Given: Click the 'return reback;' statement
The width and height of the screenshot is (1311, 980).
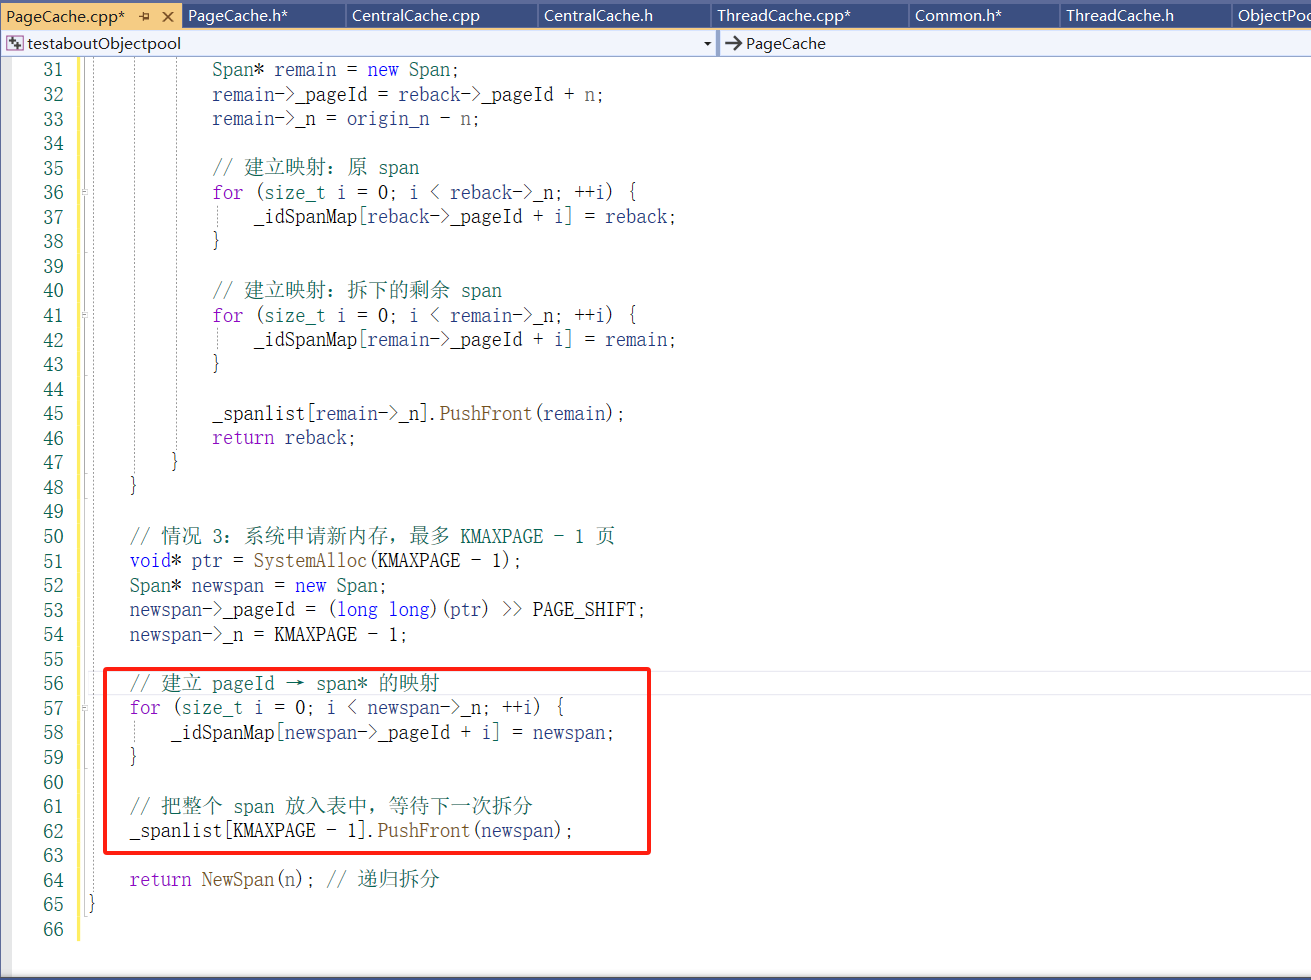Looking at the screenshot, I should point(284,438).
